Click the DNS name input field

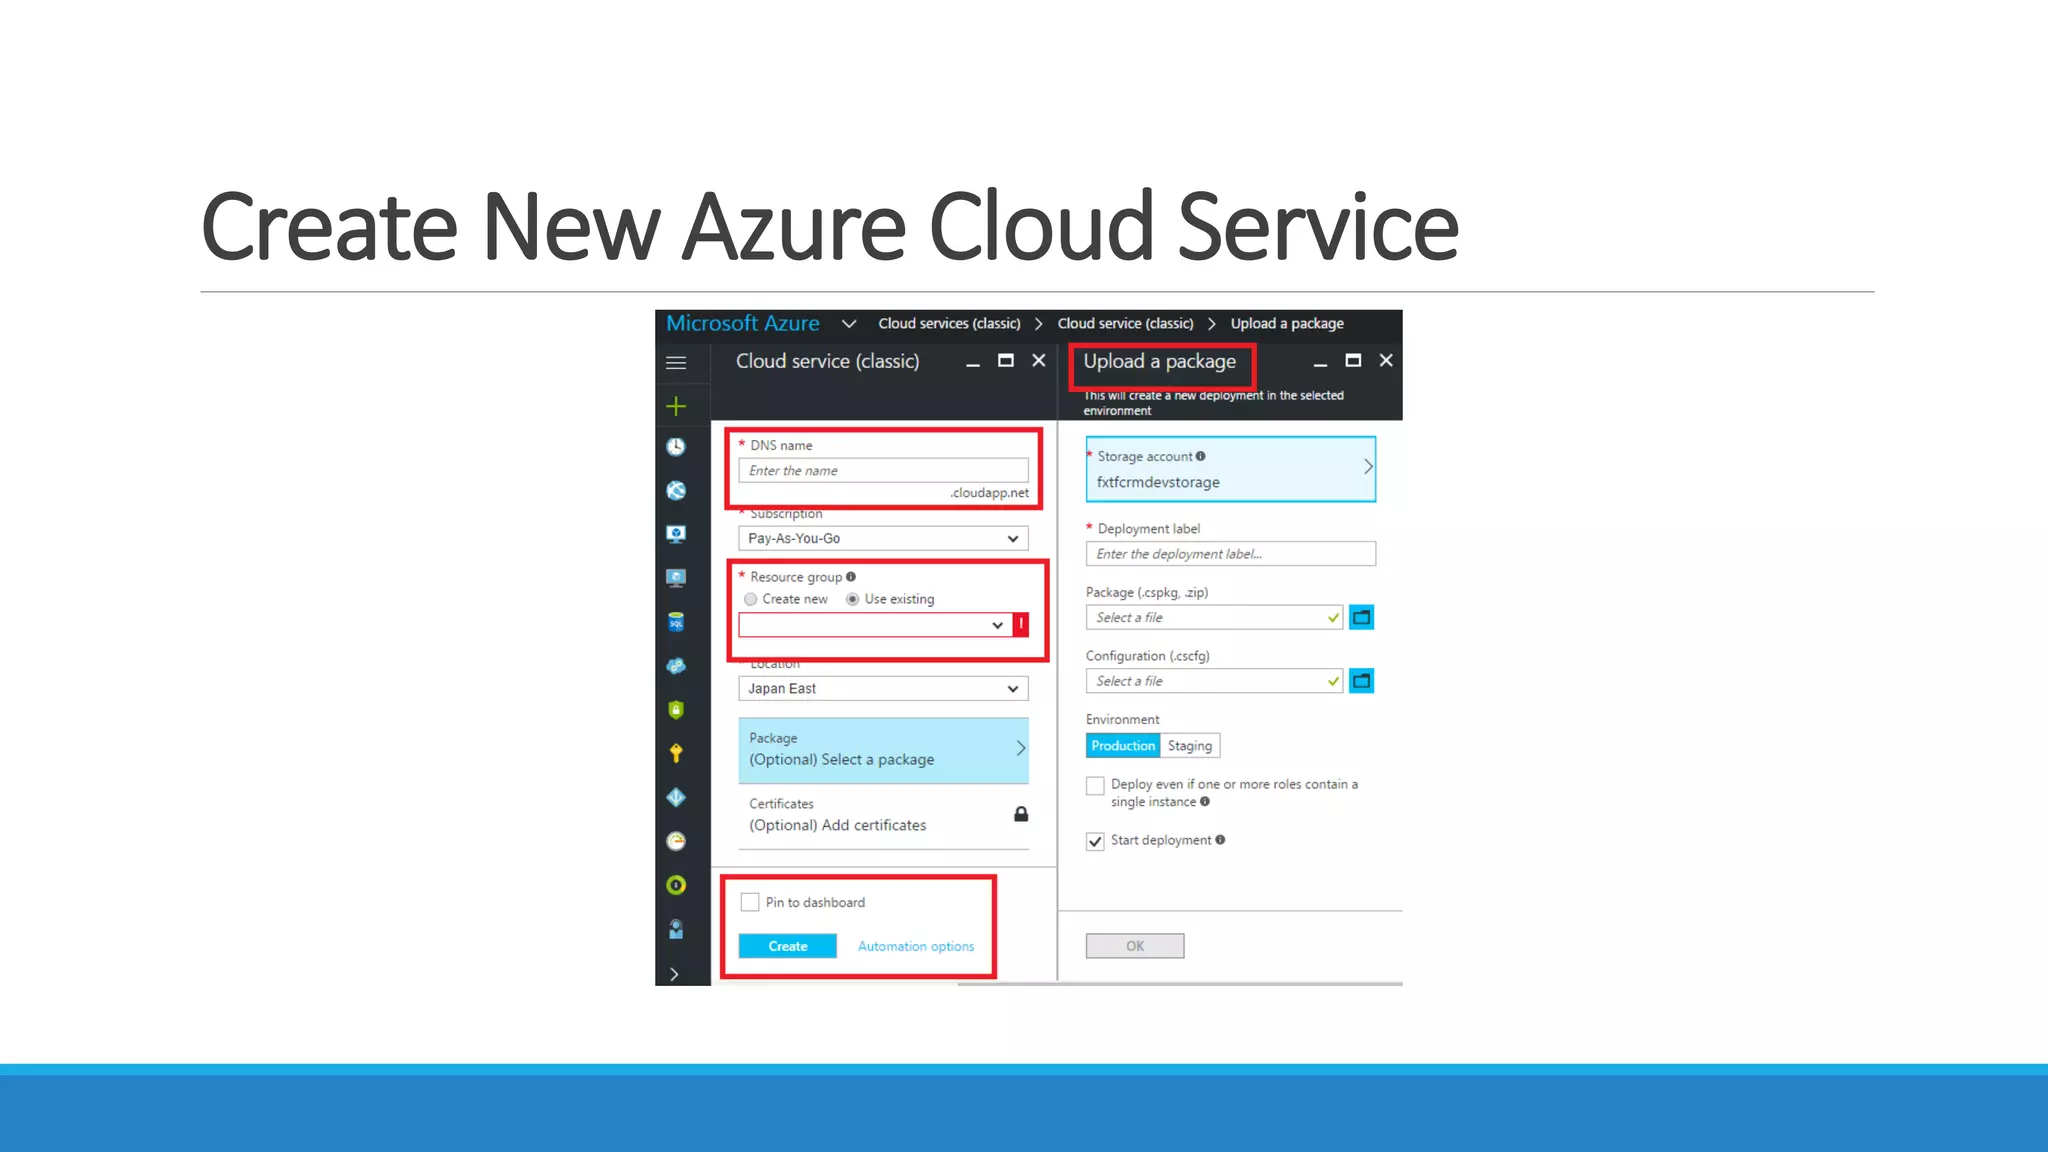(x=883, y=471)
